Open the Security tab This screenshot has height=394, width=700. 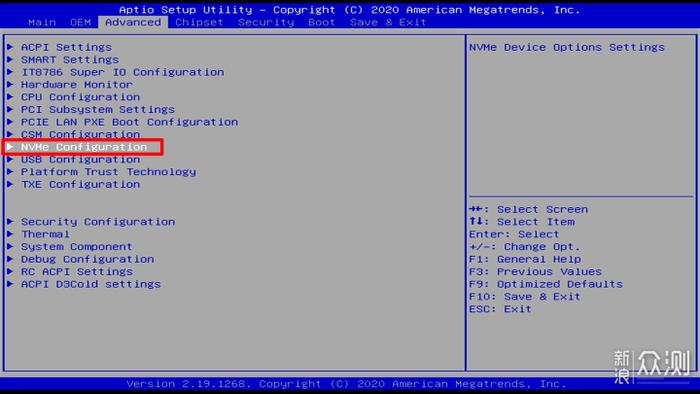(x=266, y=22)
